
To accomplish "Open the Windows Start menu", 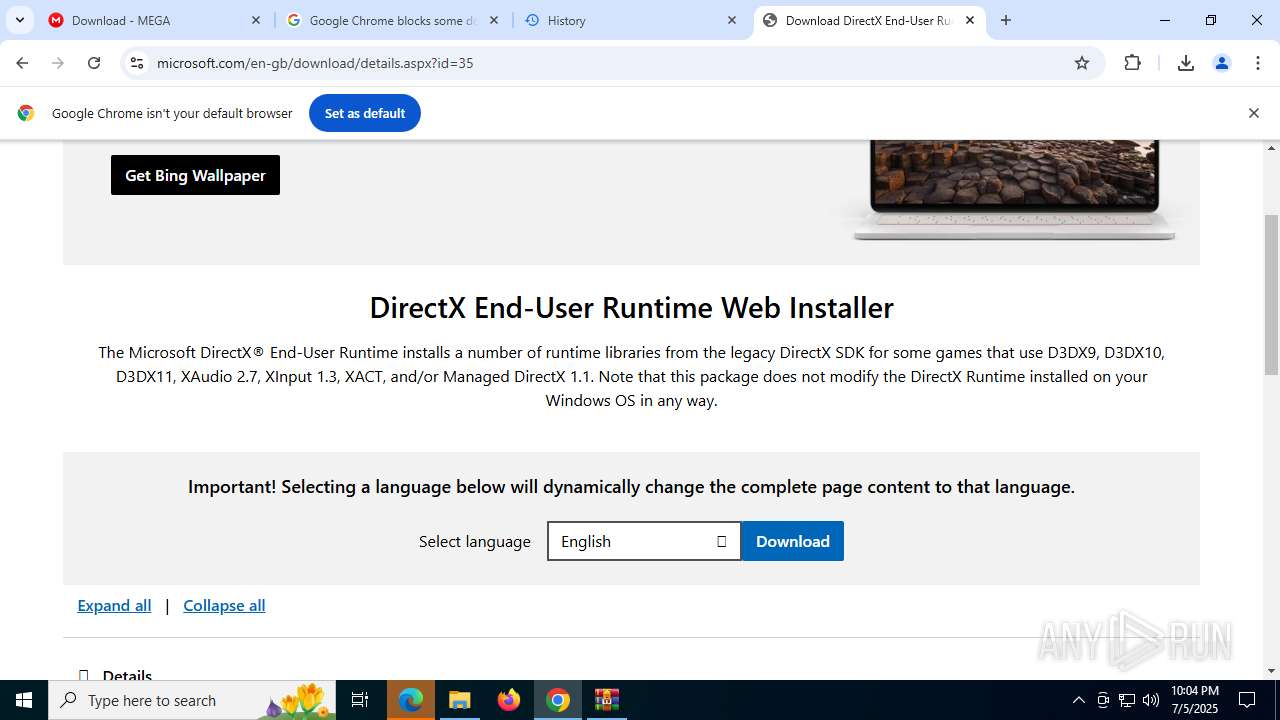I will (x=24, y=700).
